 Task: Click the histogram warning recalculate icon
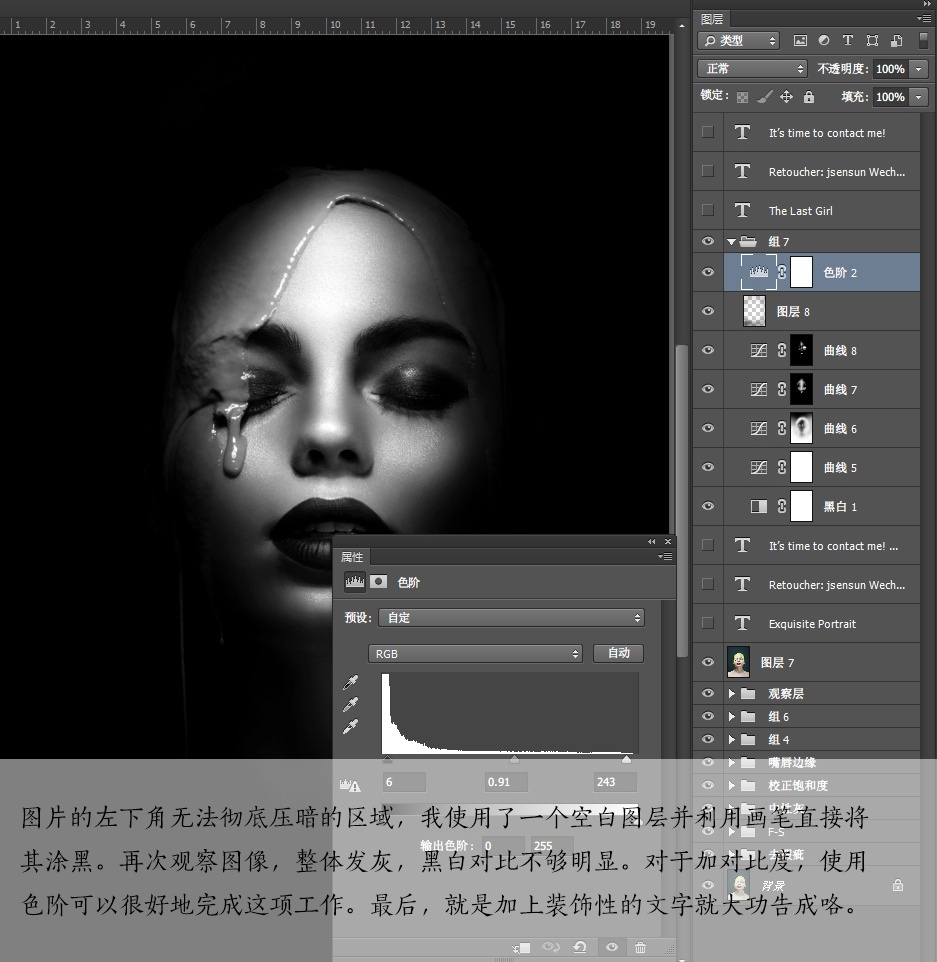coord(350,785)
